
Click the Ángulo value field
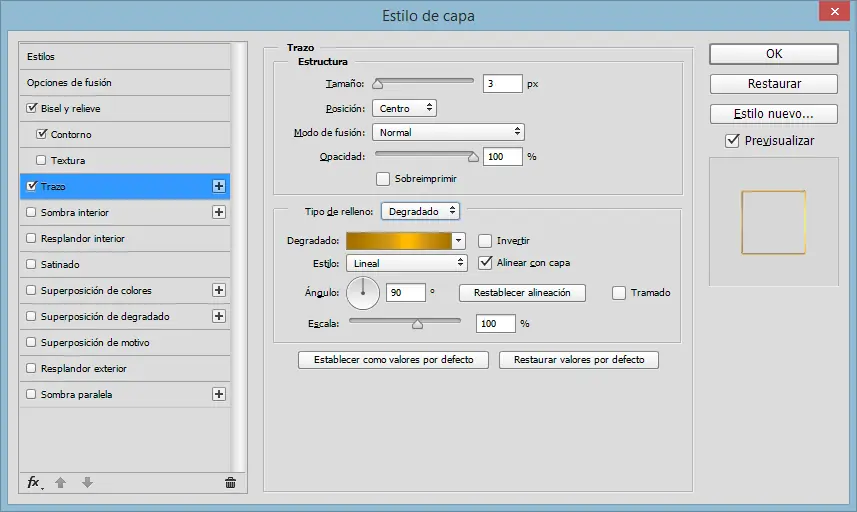406,293
